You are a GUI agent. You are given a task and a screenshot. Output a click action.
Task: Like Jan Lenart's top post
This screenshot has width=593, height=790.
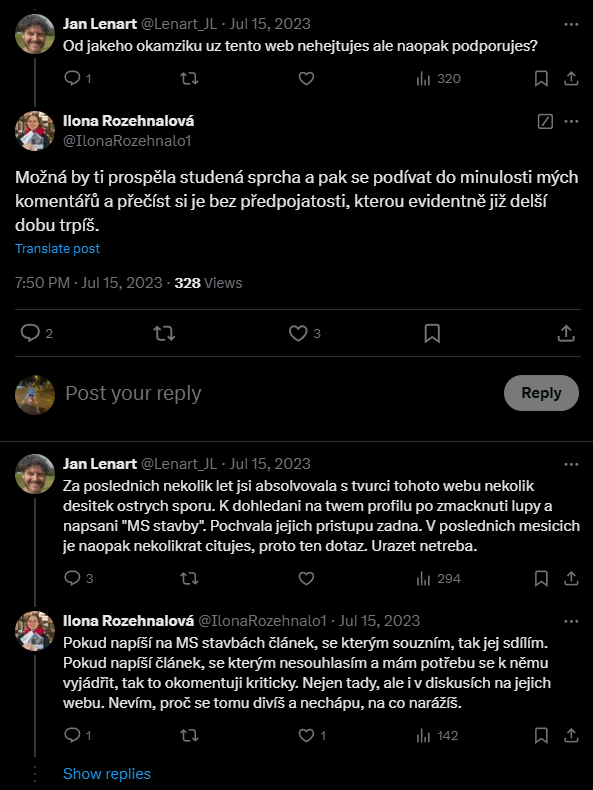click(x=306, y=79)
